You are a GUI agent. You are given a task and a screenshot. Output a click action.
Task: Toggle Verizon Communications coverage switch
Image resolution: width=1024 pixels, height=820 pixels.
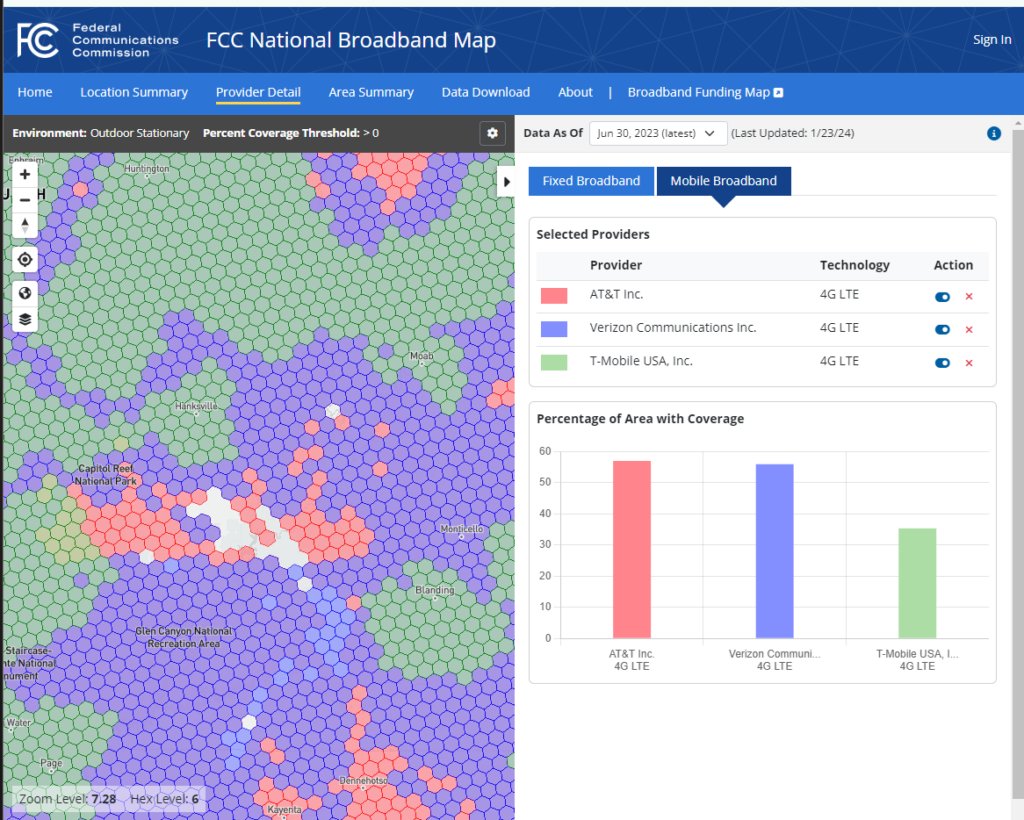942,330
